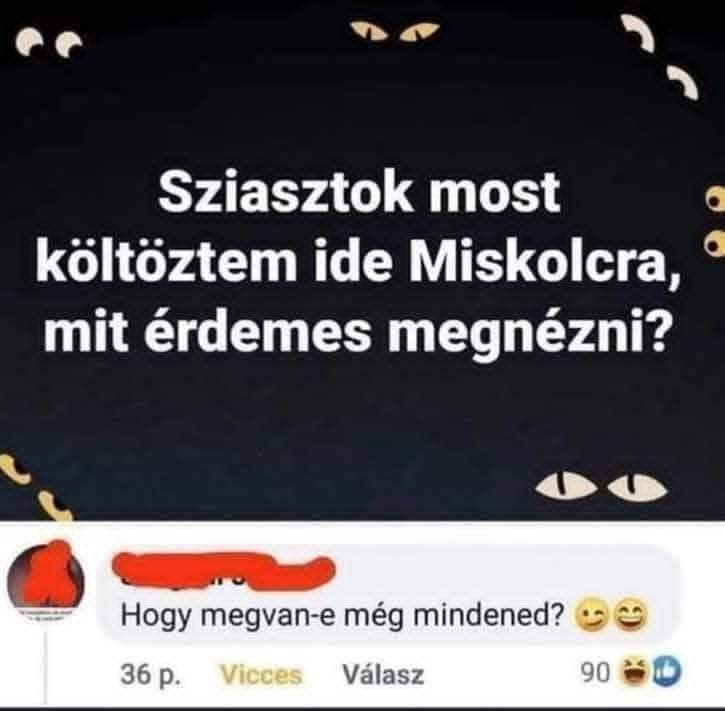Click the 'Hogy megvan-e még mindened?' comment text
Screen dimensions: 725x711
343,617
